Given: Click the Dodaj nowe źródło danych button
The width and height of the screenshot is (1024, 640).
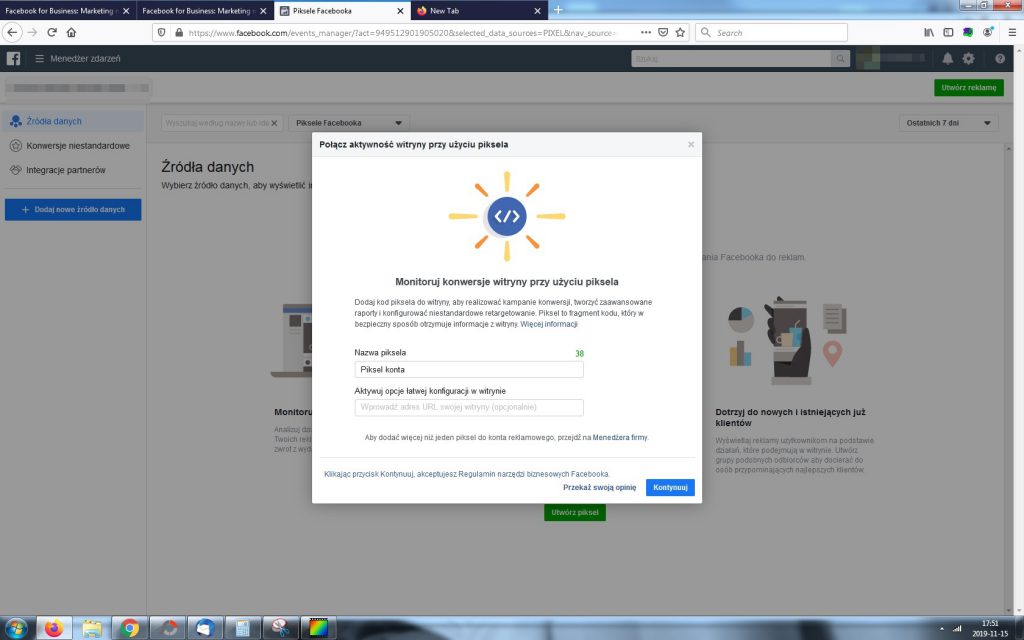Looking at the screenshot, I should click(x=73, y=210).
